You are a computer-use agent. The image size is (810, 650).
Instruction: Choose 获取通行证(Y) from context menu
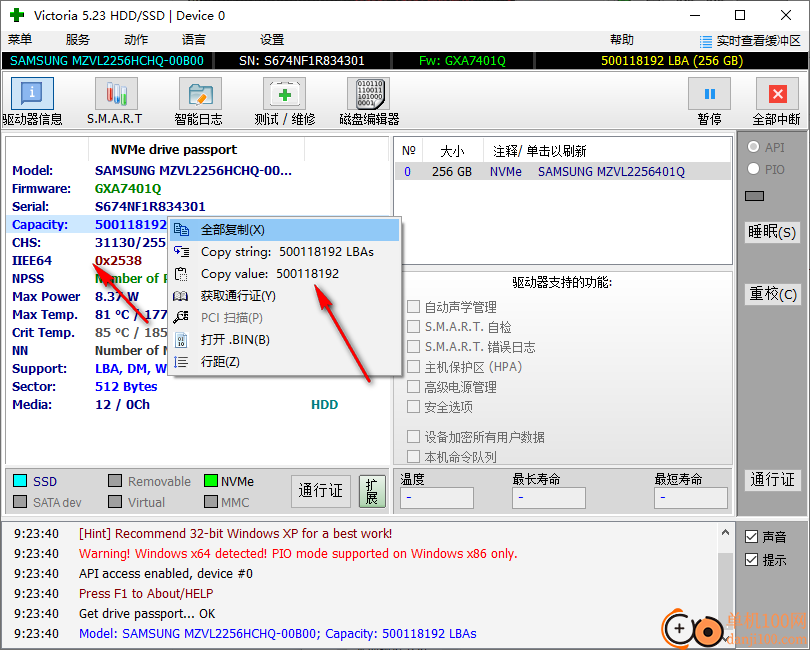point(285,296)
